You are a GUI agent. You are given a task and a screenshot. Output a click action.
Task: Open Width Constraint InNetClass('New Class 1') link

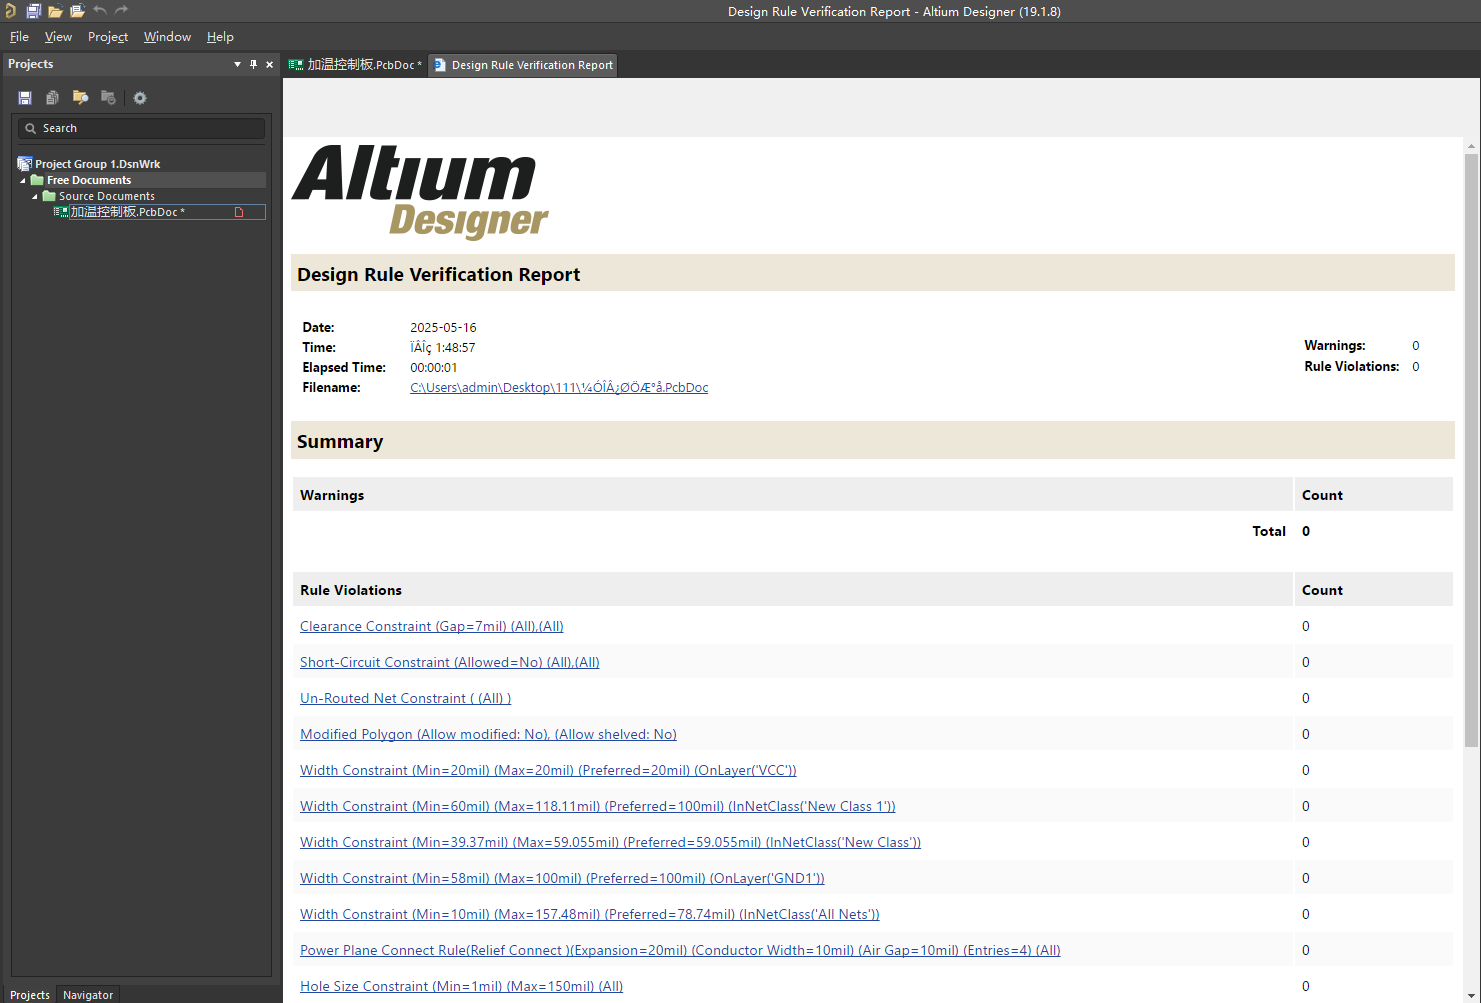click(598, 807)
